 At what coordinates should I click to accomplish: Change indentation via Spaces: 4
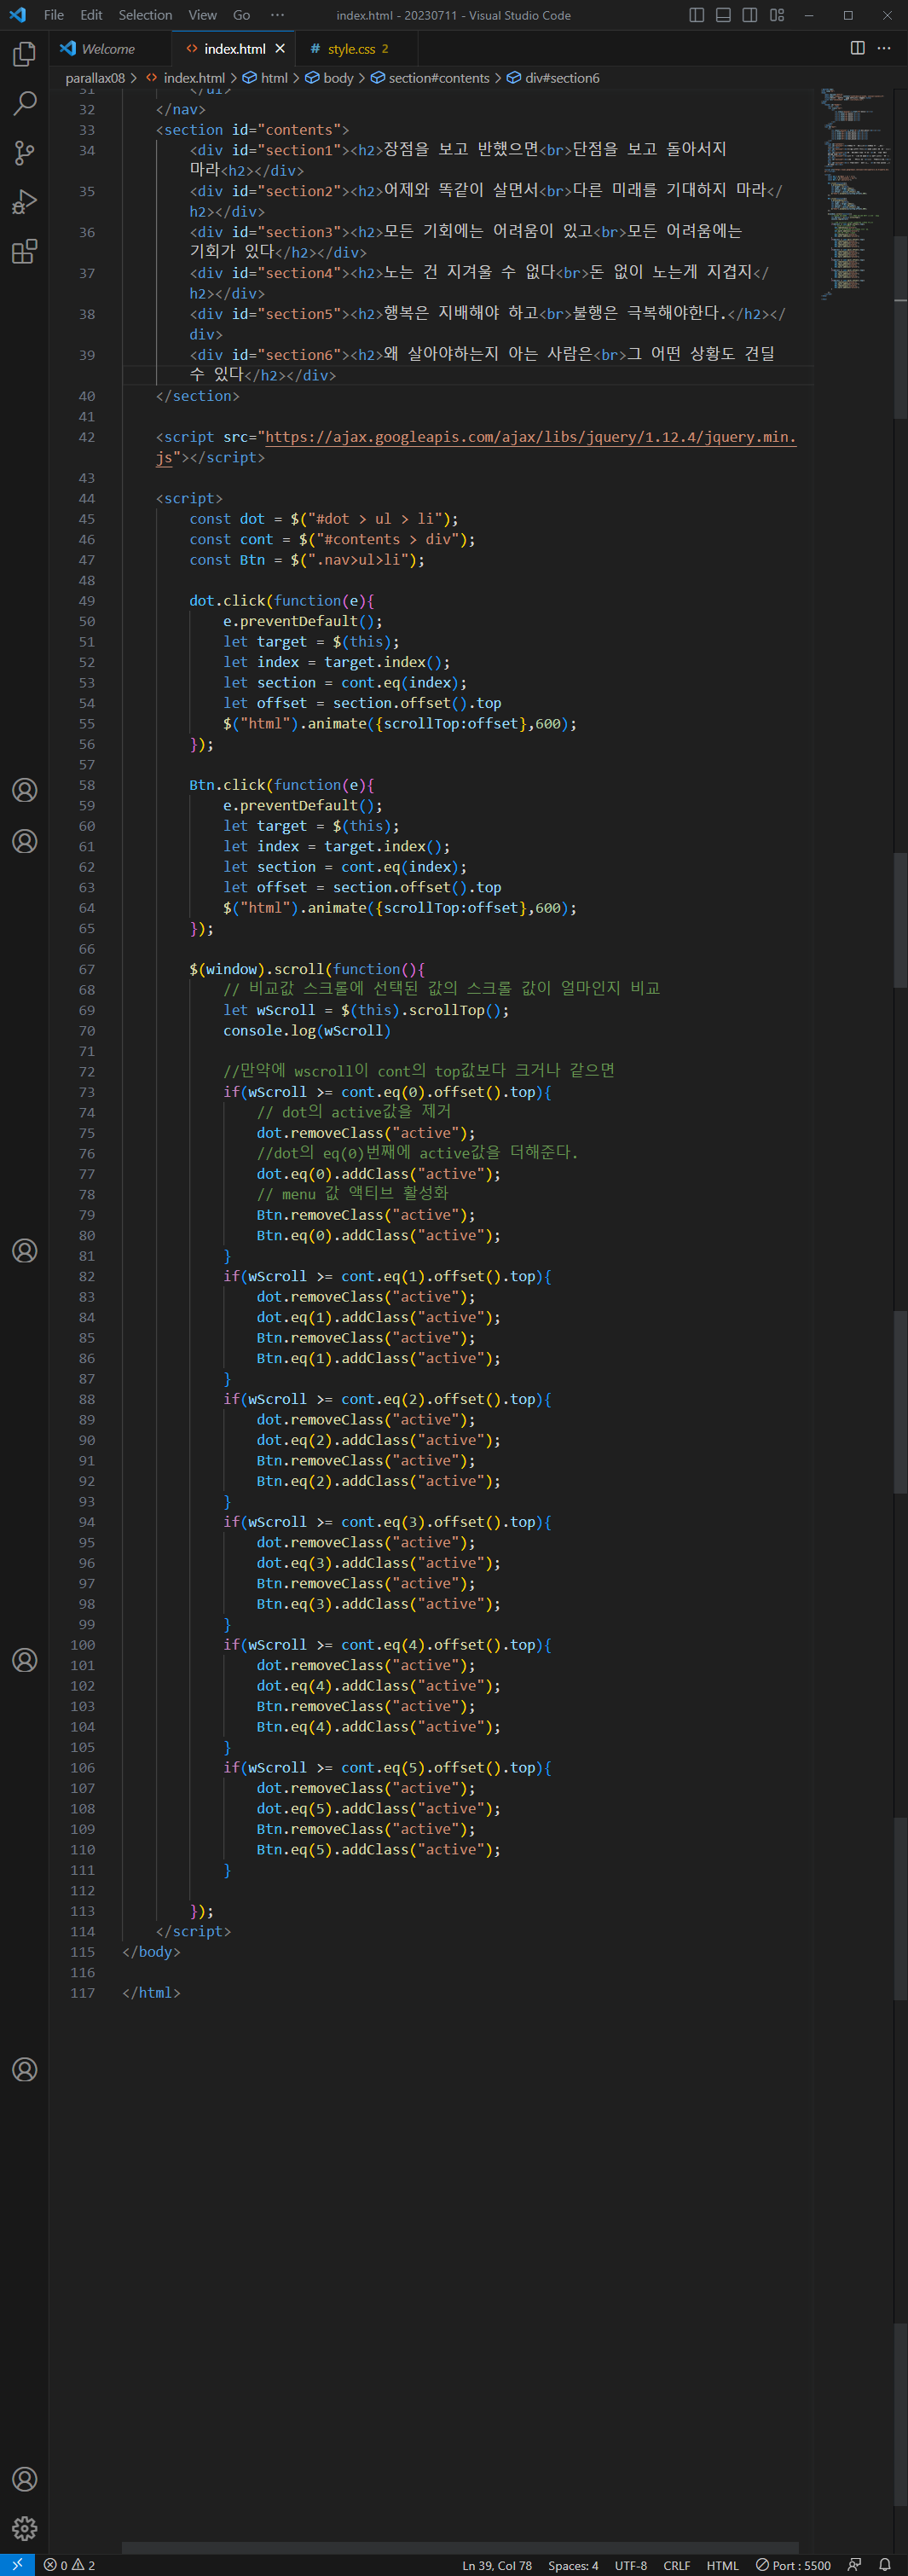[x=573, y=2565]
